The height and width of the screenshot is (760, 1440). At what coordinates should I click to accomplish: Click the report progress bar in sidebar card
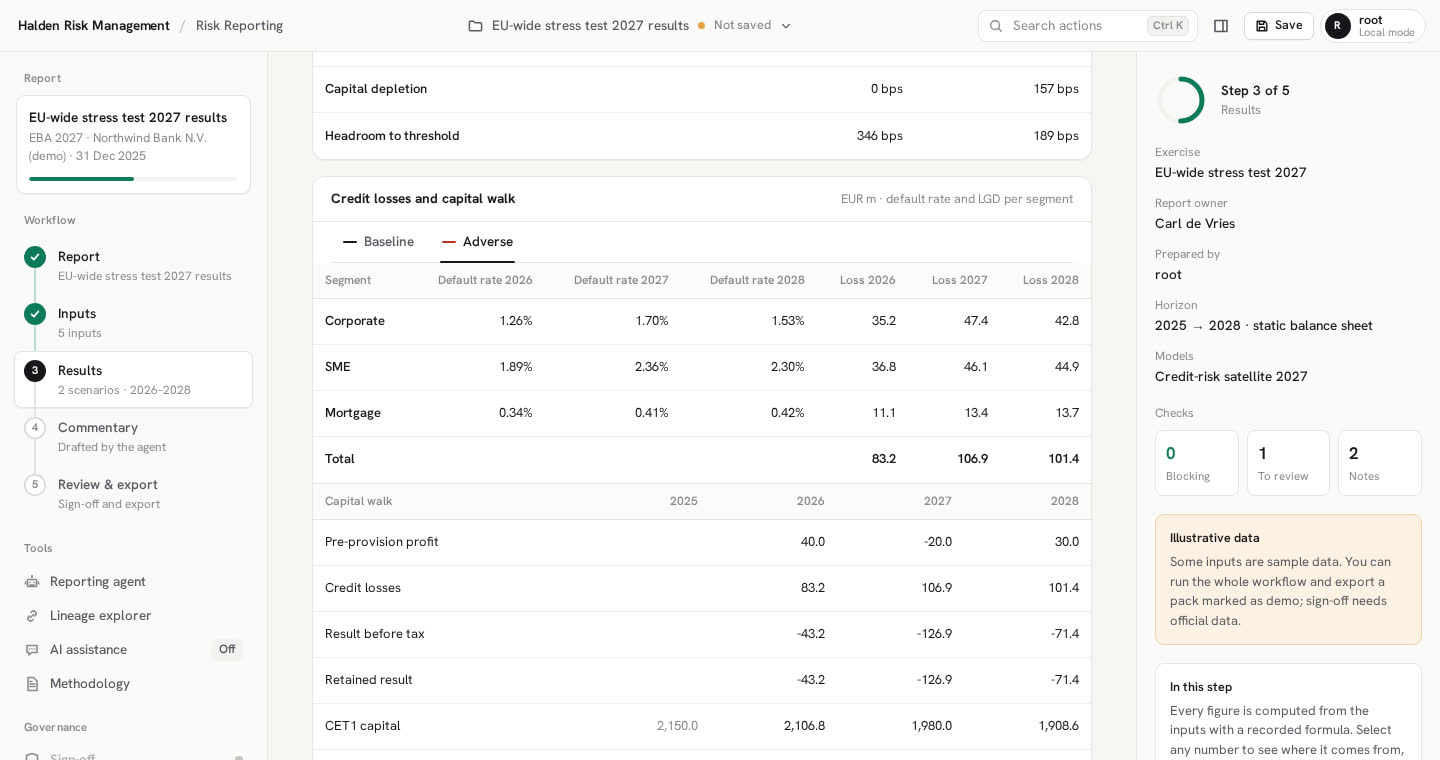click(133, 179)
